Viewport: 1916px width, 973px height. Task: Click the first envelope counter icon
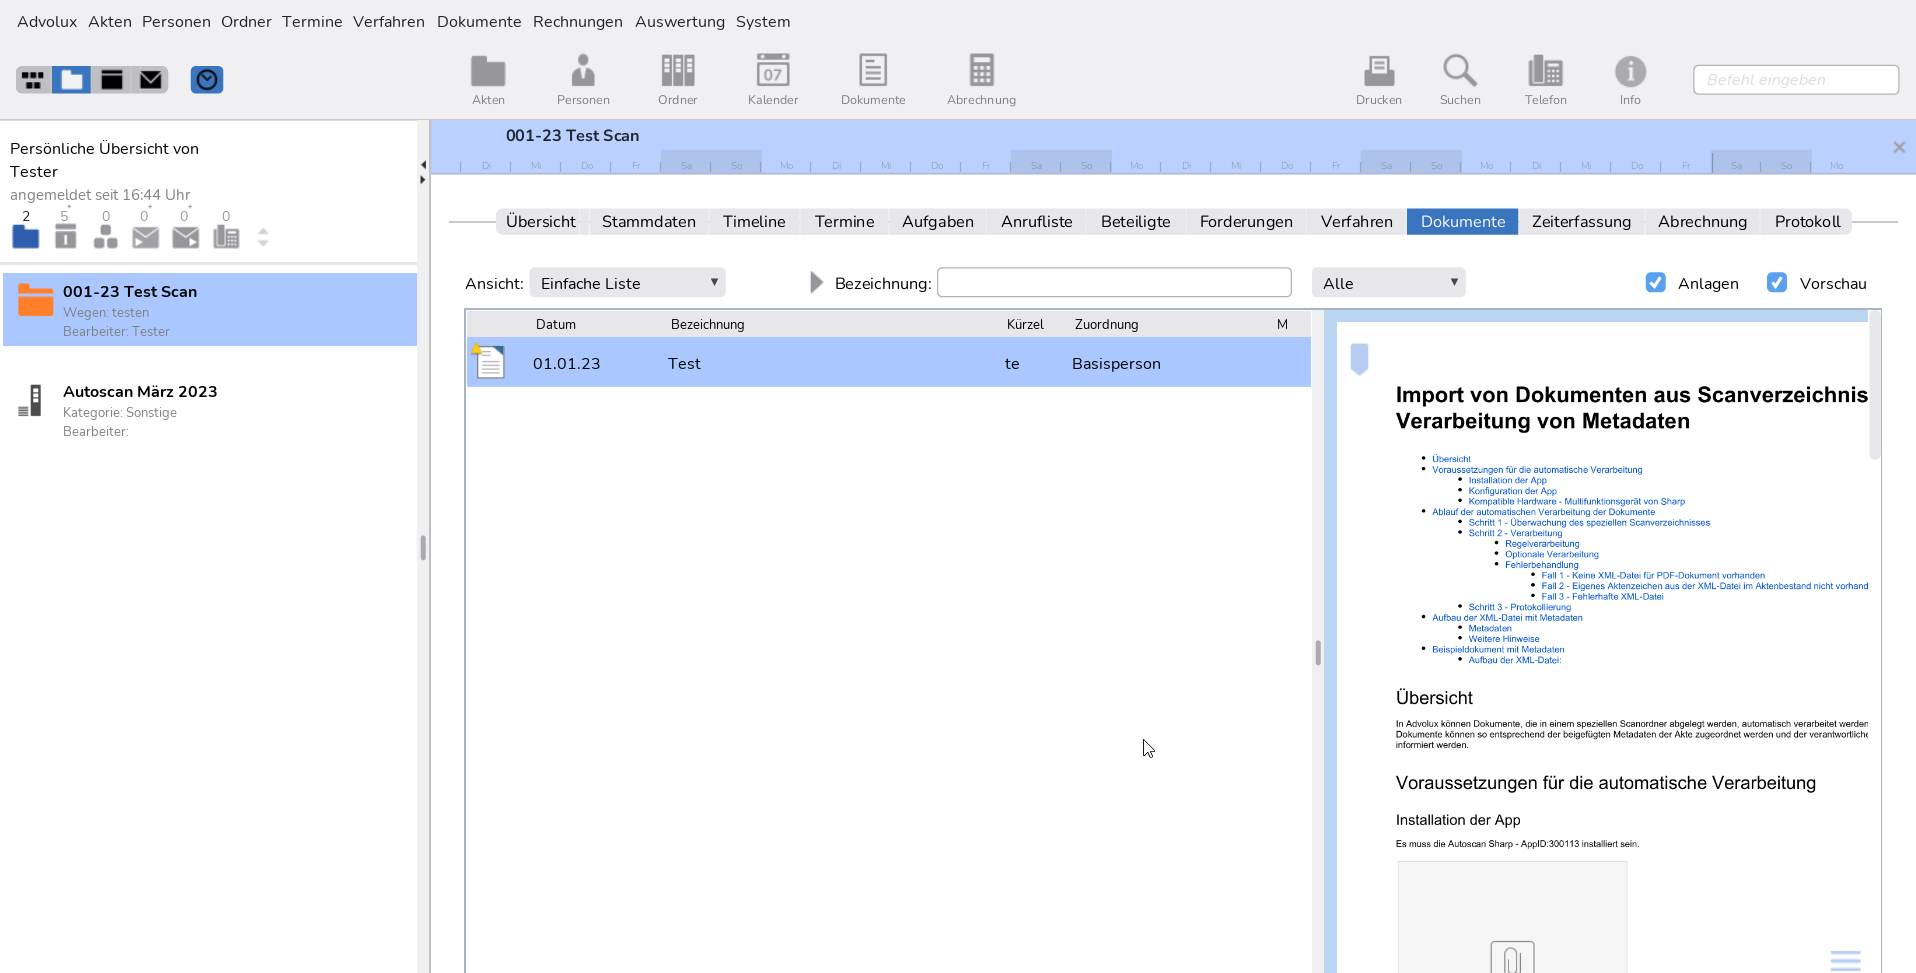pyautogui.click(x=146, y=237)
